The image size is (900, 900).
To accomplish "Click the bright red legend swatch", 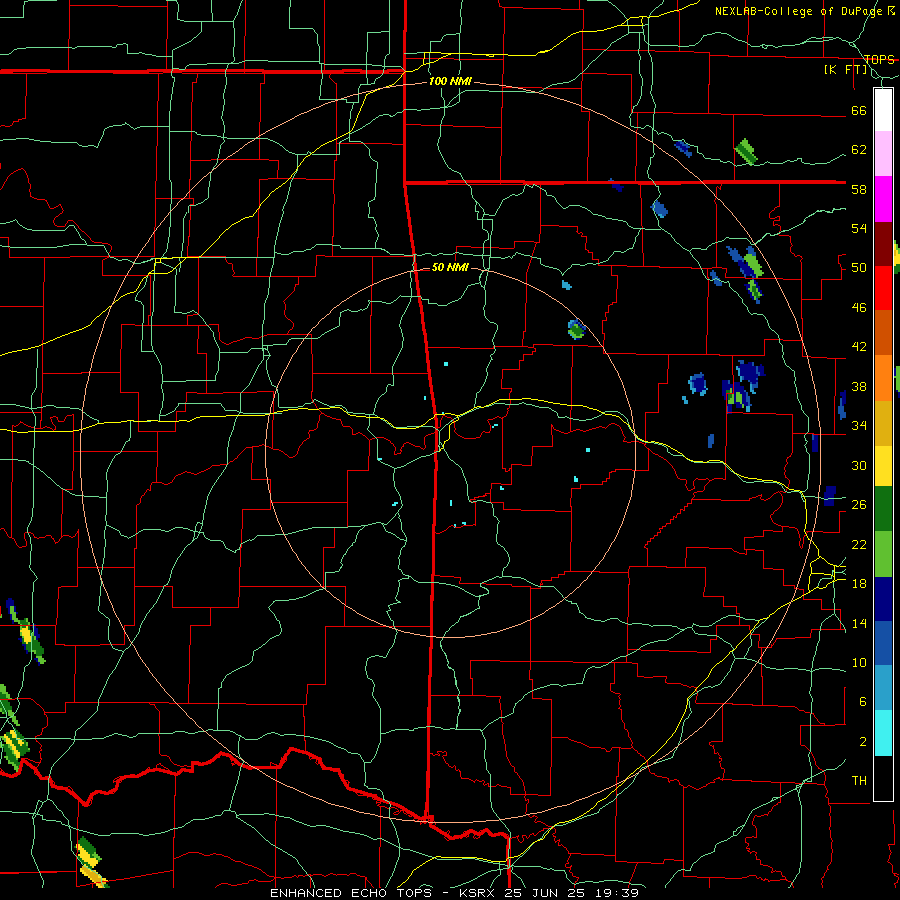I will click(883, 288).
